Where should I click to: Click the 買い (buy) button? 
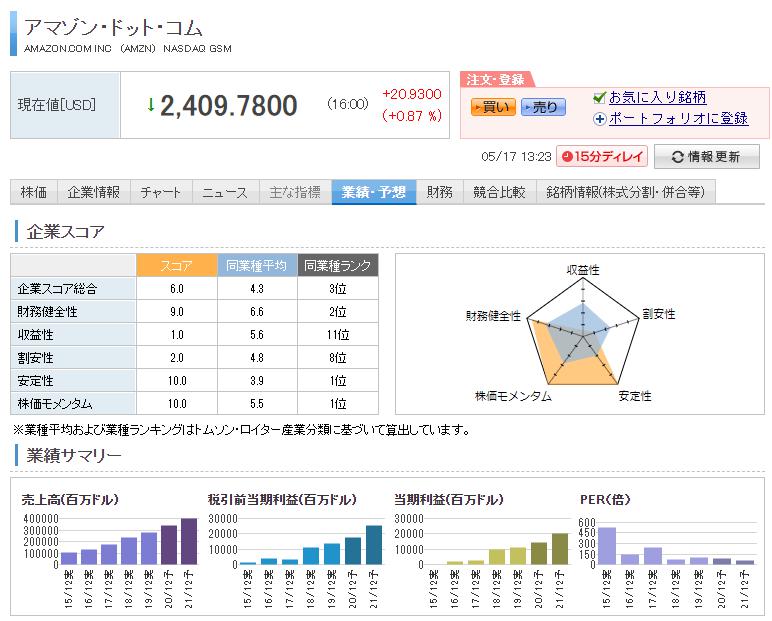pos(493,107)
